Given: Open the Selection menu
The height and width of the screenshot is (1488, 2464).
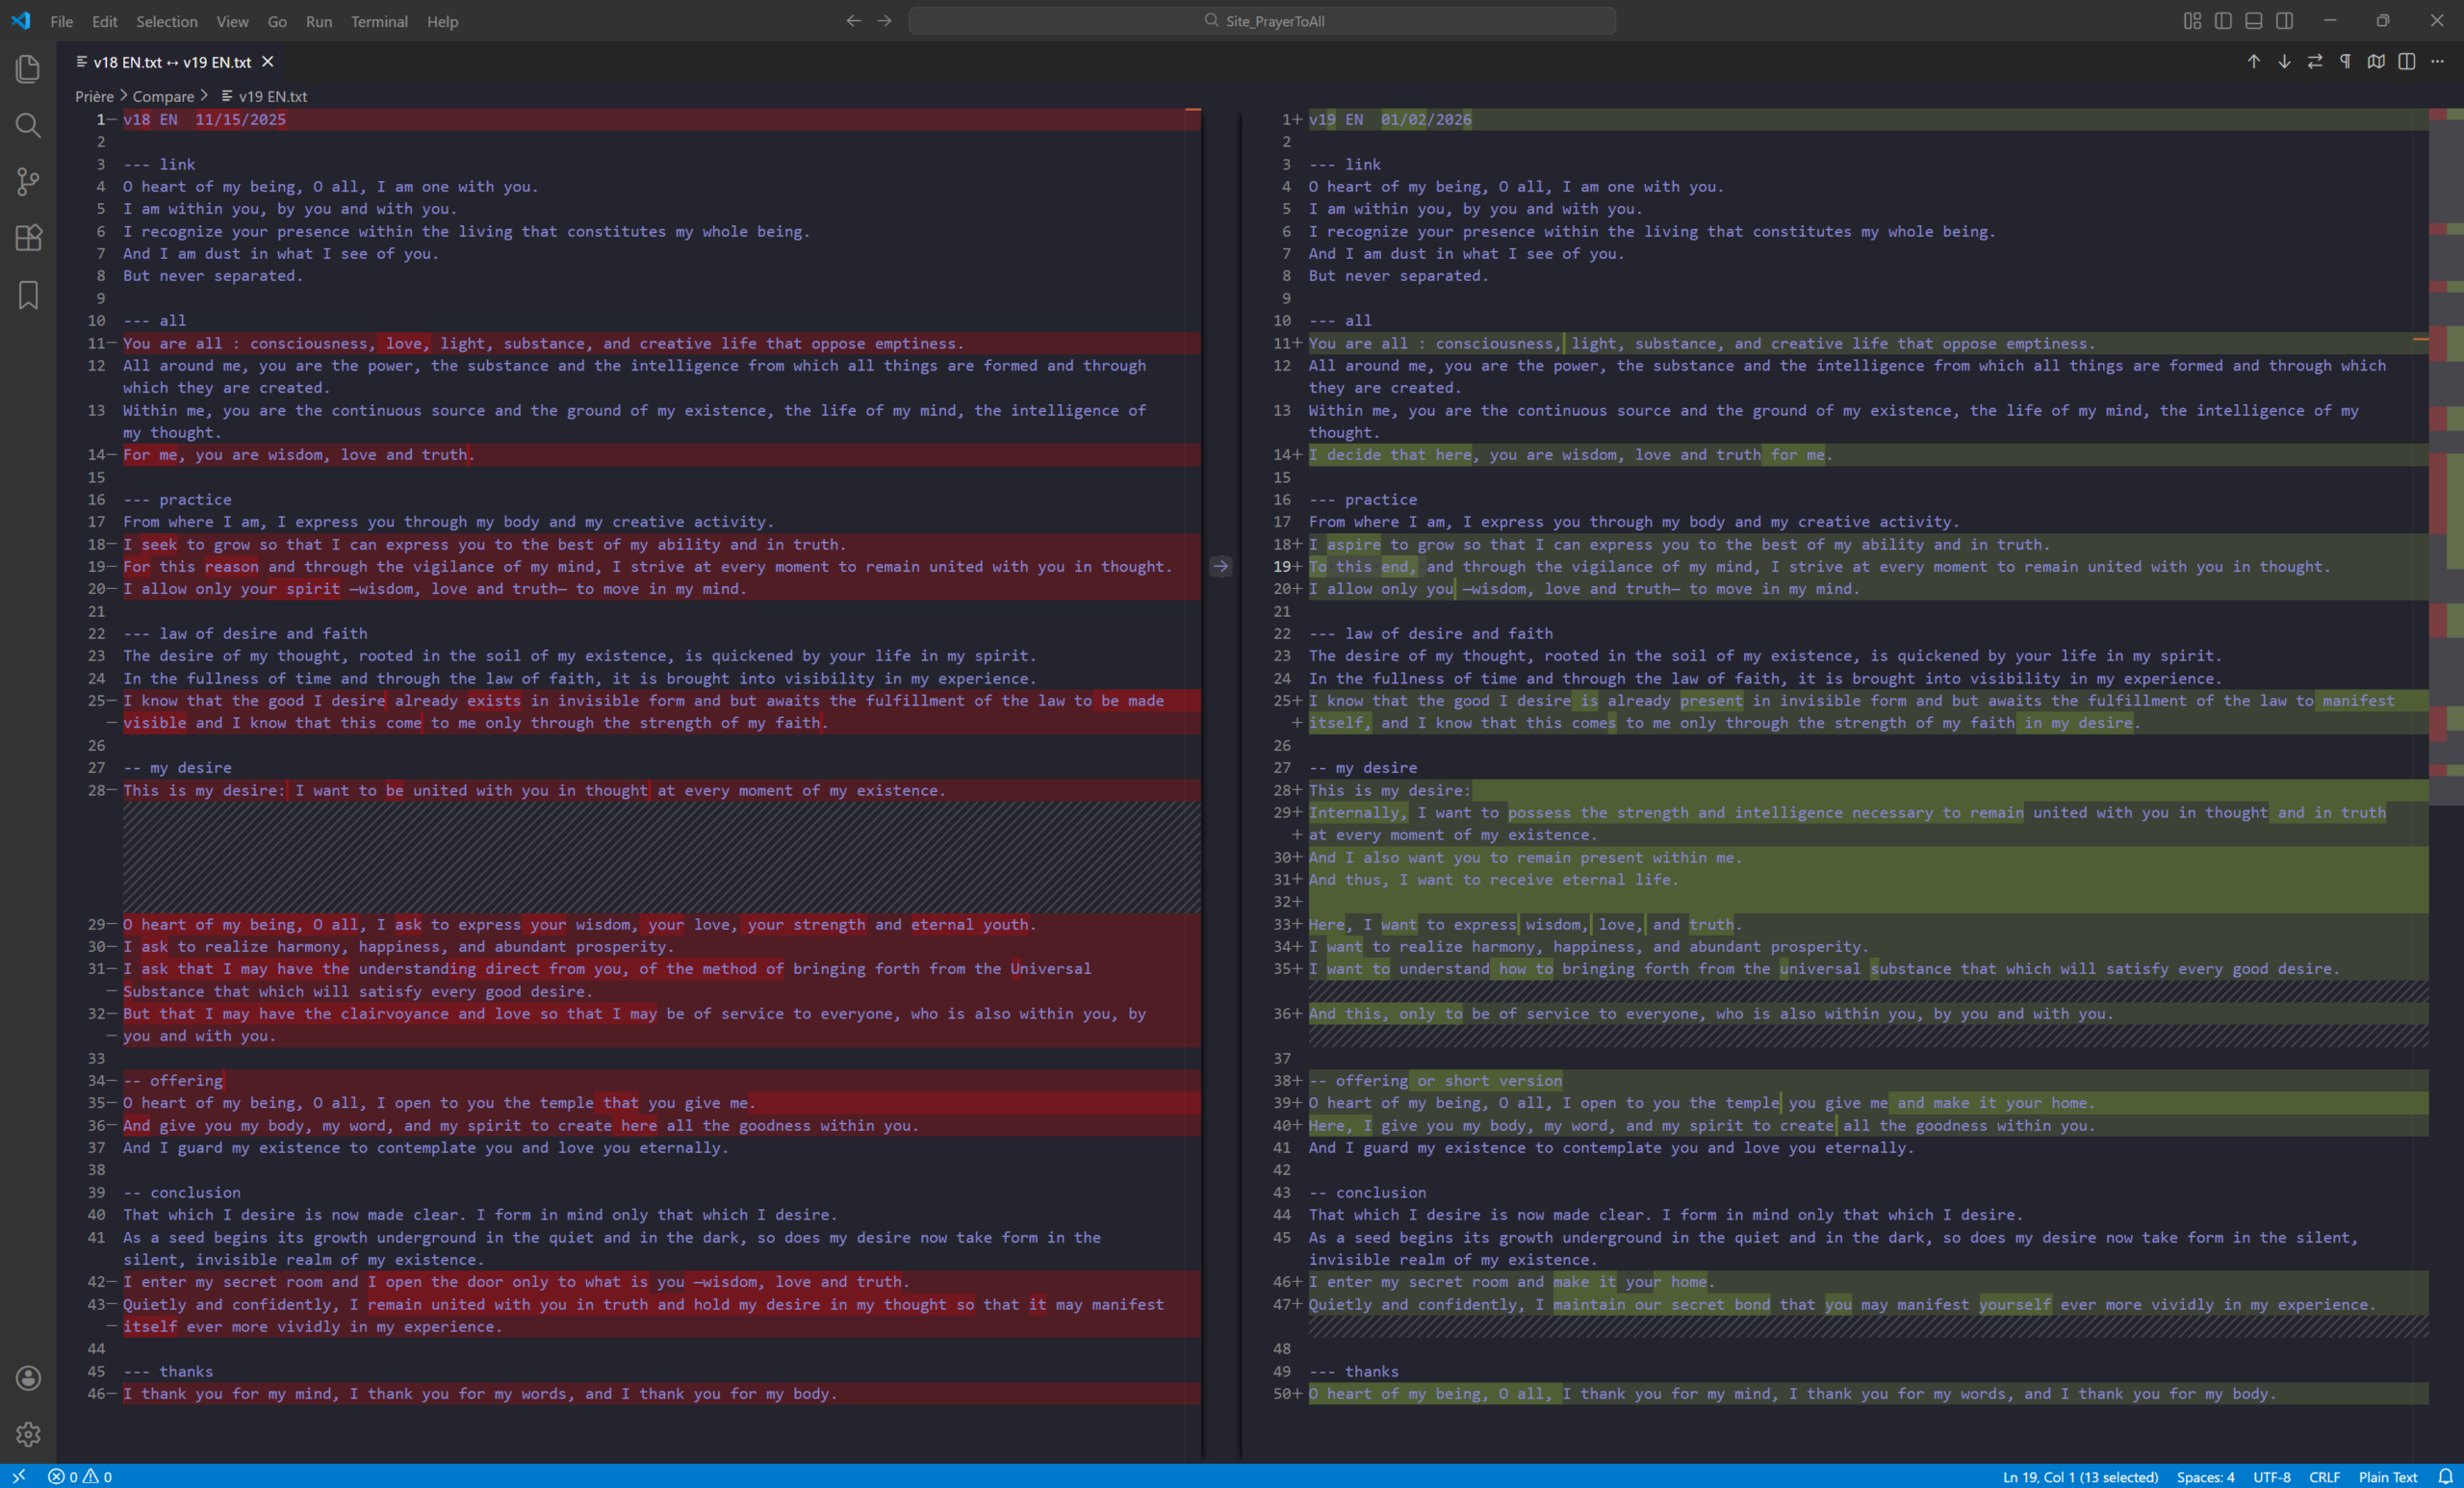Looking at the screenshot, I should [x=166, y=21].
